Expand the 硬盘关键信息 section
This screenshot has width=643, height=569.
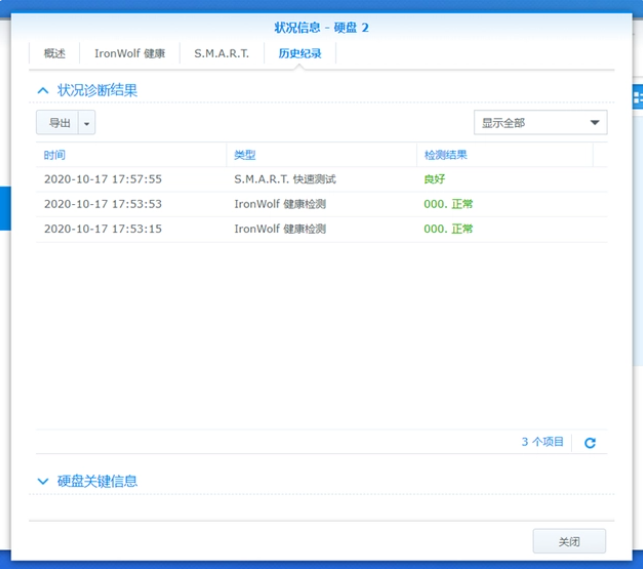pos(43,481)
